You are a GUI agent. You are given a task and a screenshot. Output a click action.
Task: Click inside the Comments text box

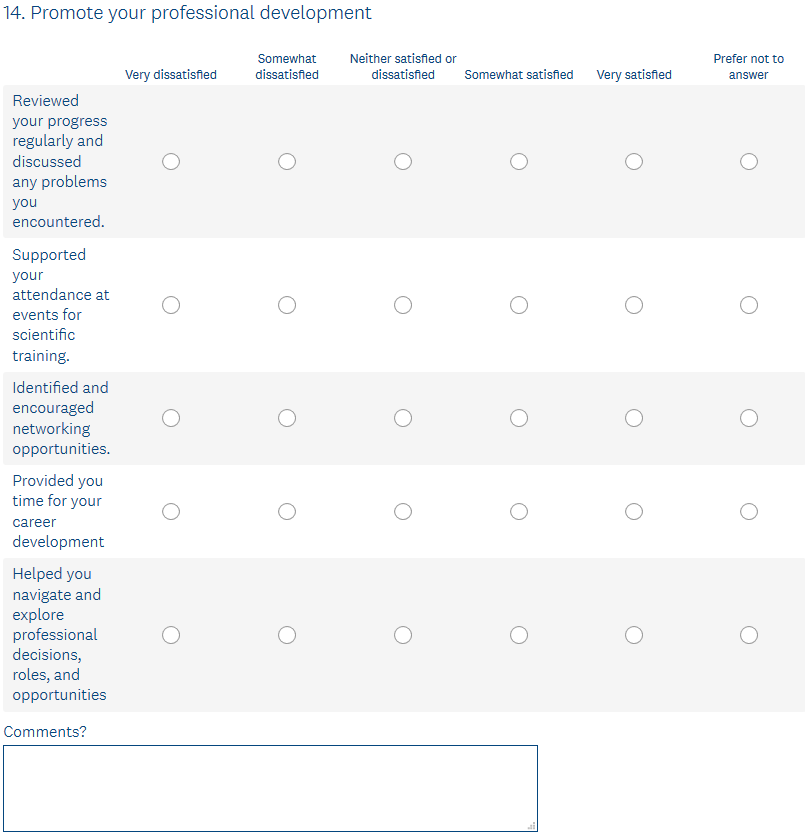tap(270, 788)
